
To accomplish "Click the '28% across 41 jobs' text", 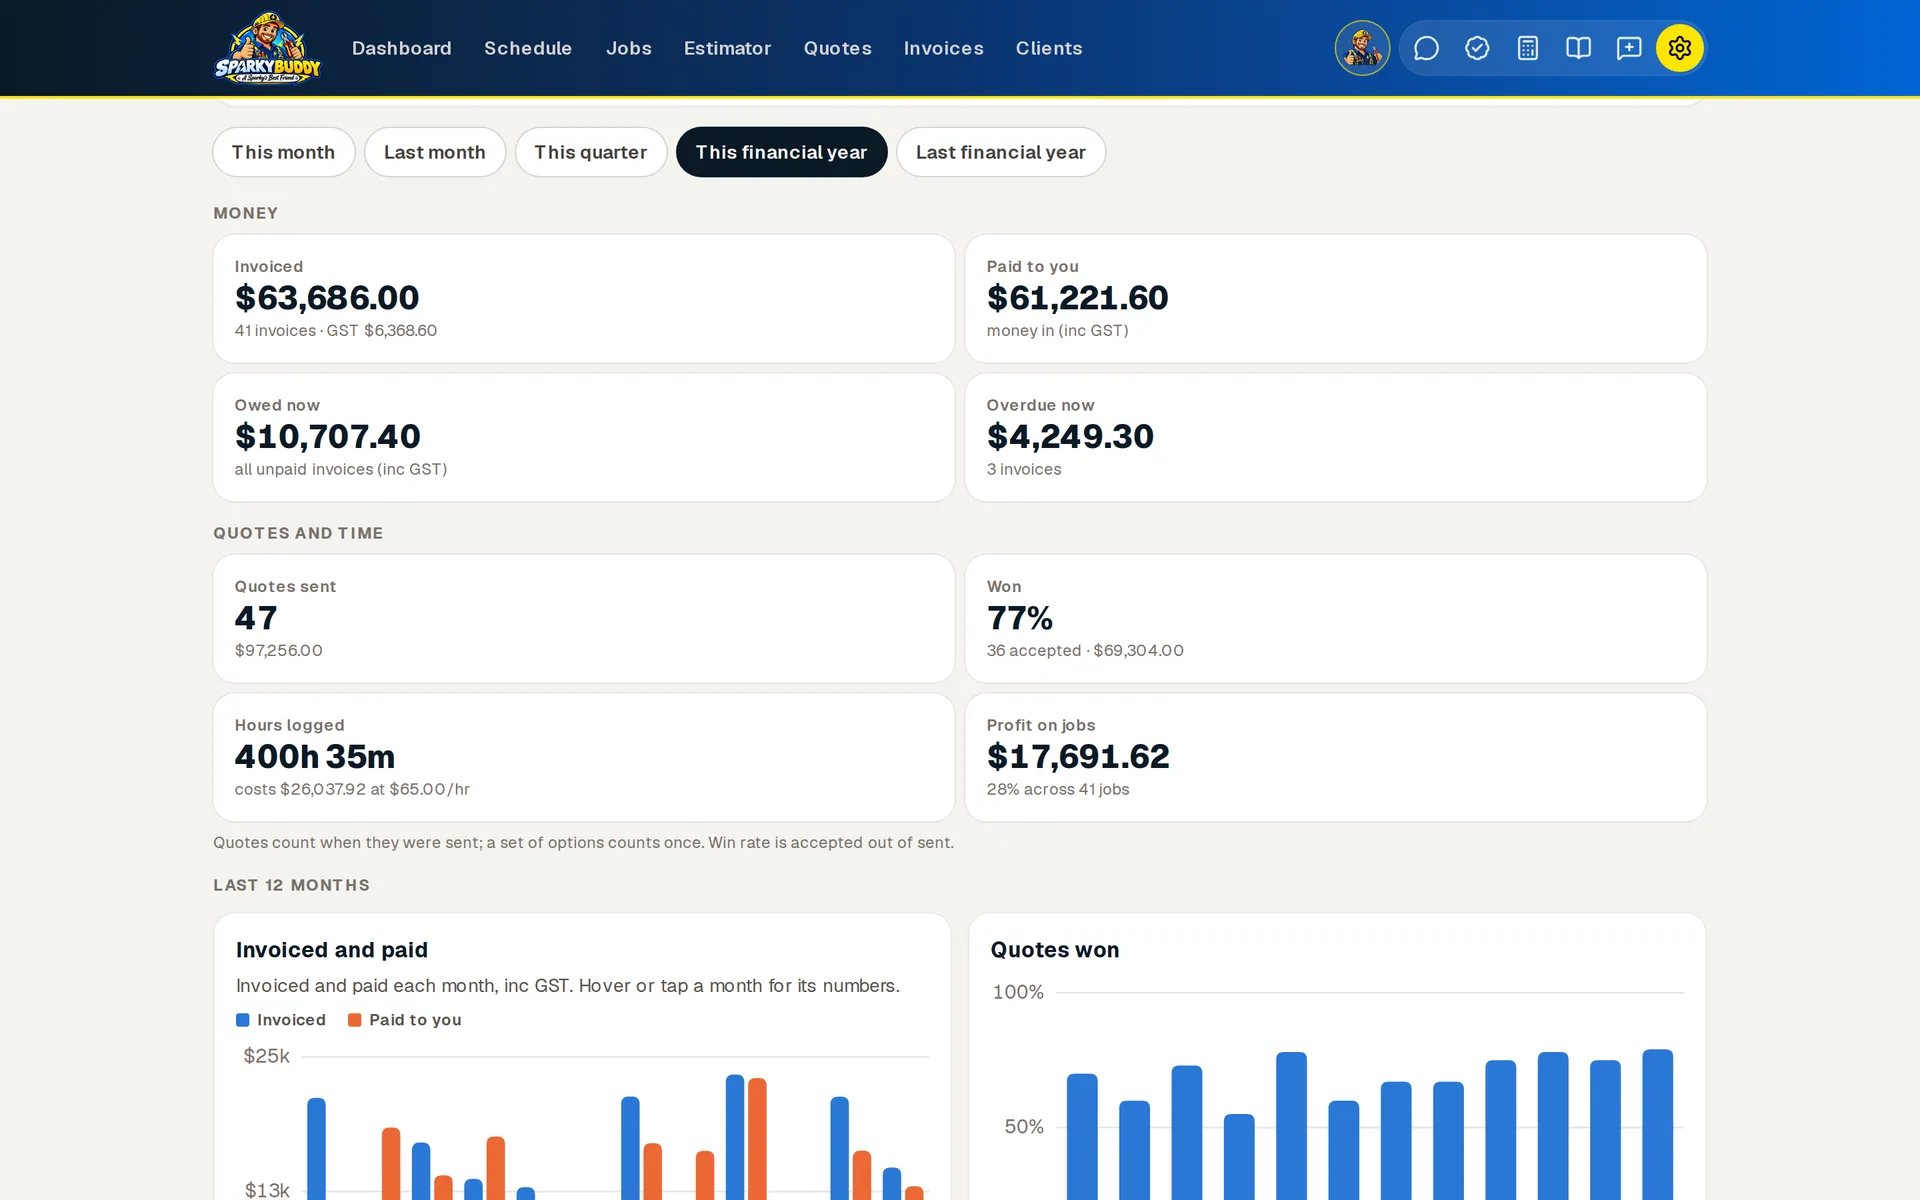I will [1058, 790].
